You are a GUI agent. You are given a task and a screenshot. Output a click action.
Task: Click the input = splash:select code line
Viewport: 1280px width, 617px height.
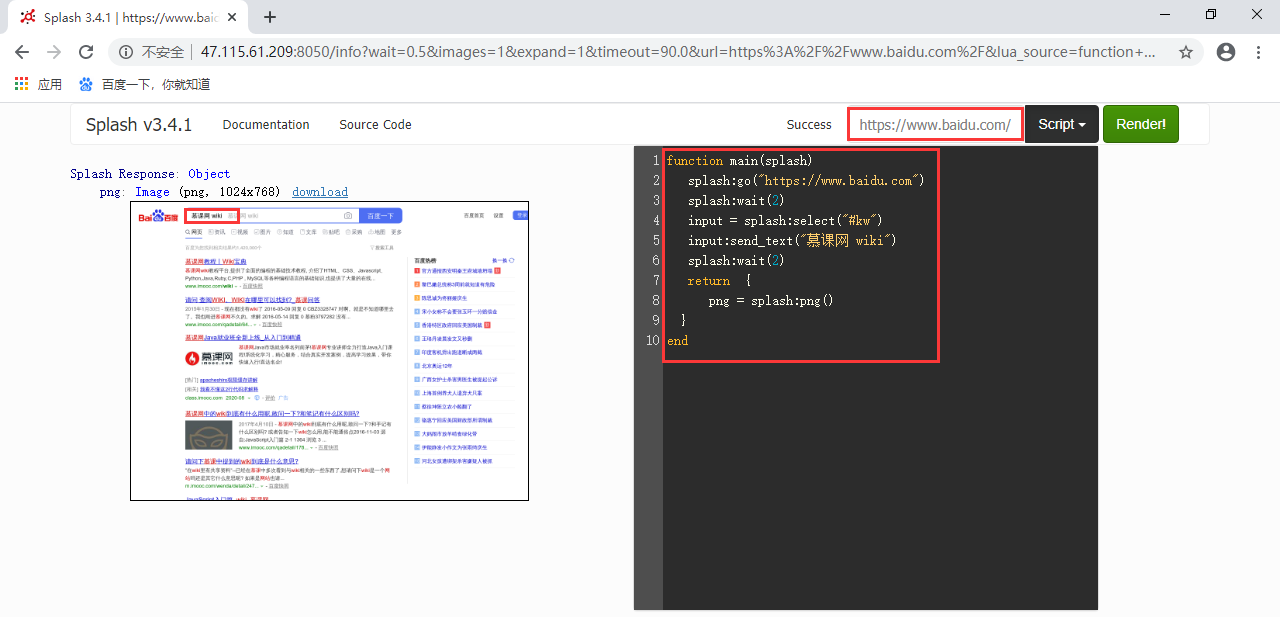click(x=785, y=221)
